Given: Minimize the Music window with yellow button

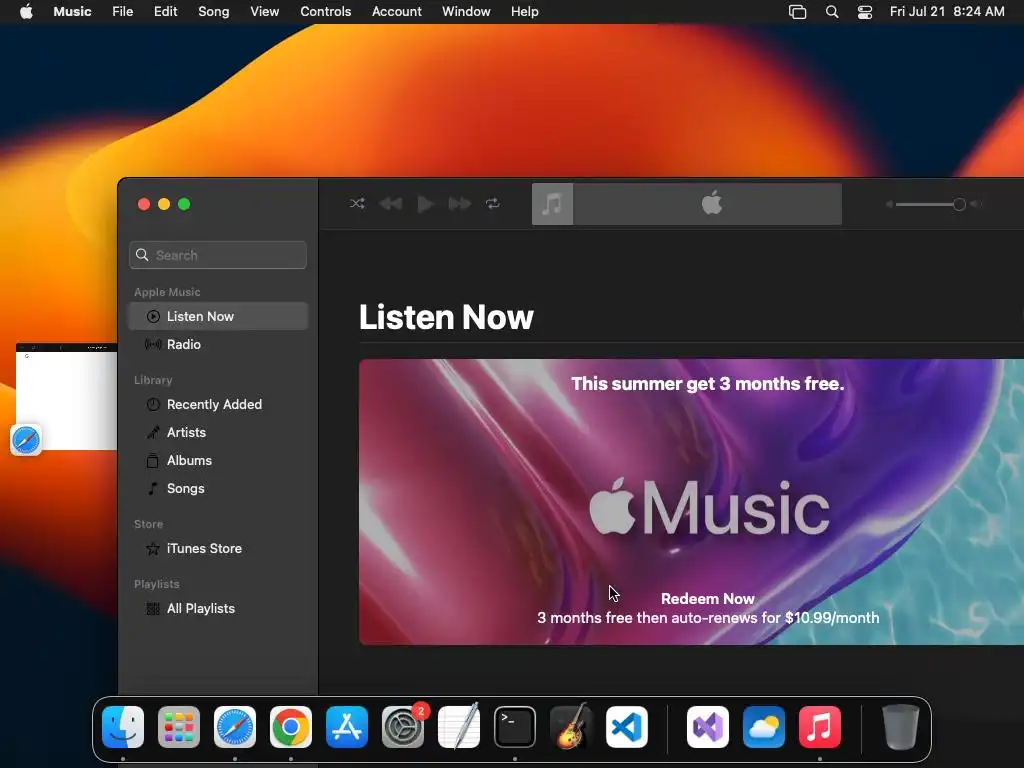Looking at the screenshot, I should pos(164,204).
